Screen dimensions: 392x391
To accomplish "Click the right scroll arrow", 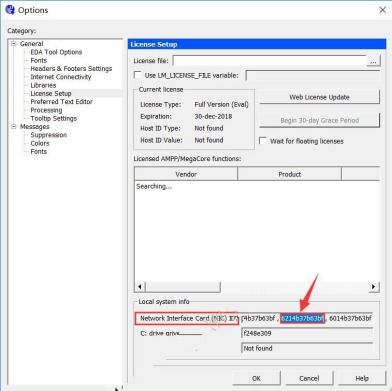I will click(374, 287).
